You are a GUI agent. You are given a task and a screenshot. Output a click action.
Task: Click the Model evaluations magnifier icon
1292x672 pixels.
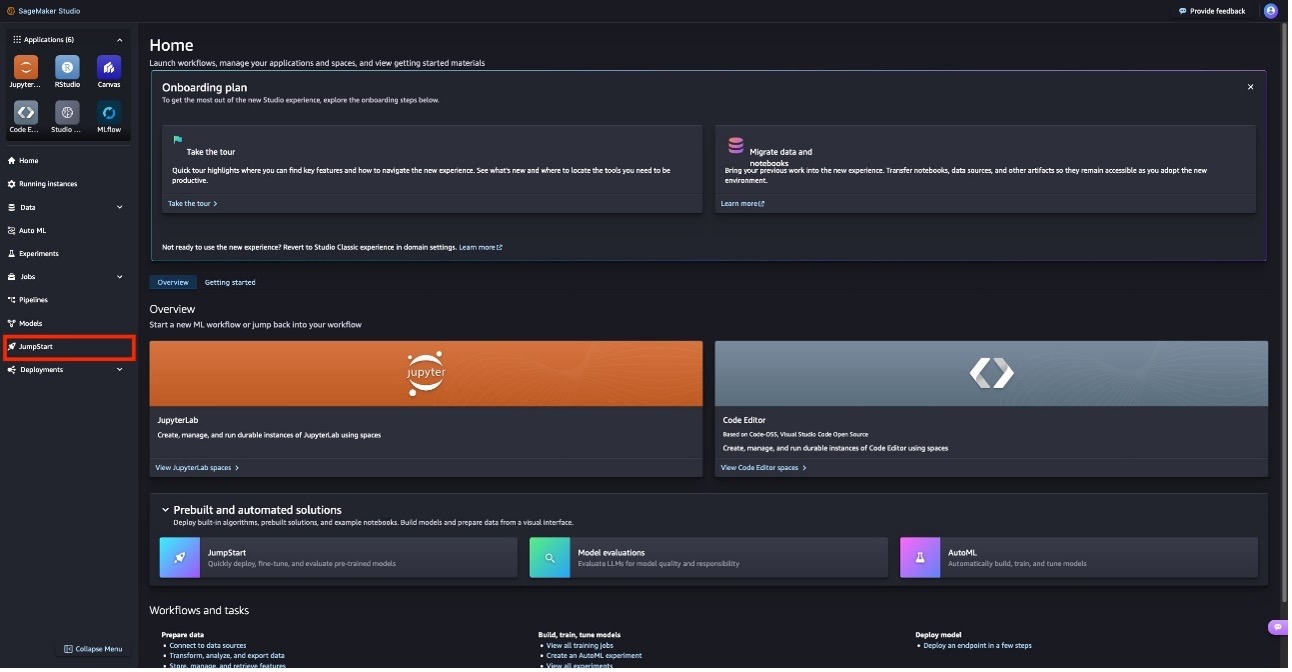click(x=549, y=558)
